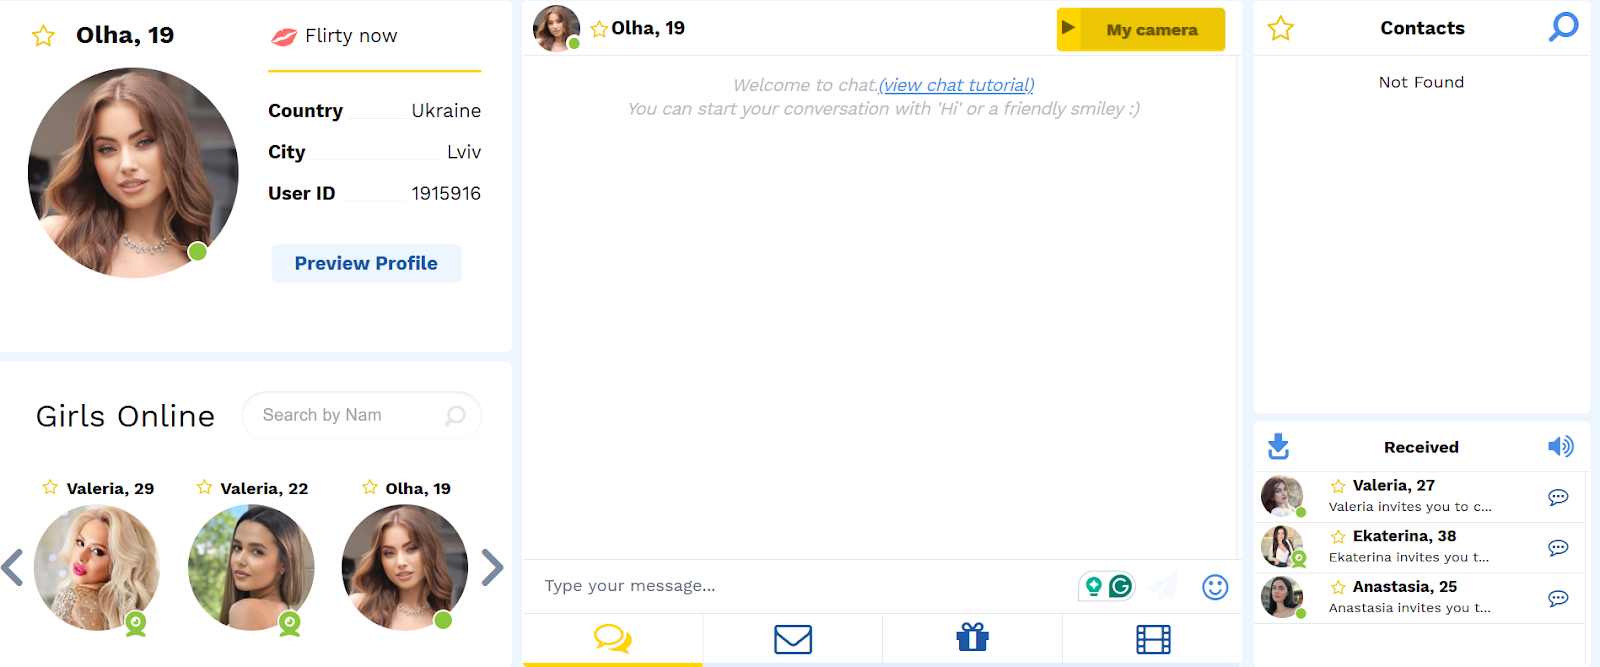This screenshot has height=667, width=1600.
Task: Open chat bubble icon next to Anastasia, 25
Action: tap(1558, 598)
